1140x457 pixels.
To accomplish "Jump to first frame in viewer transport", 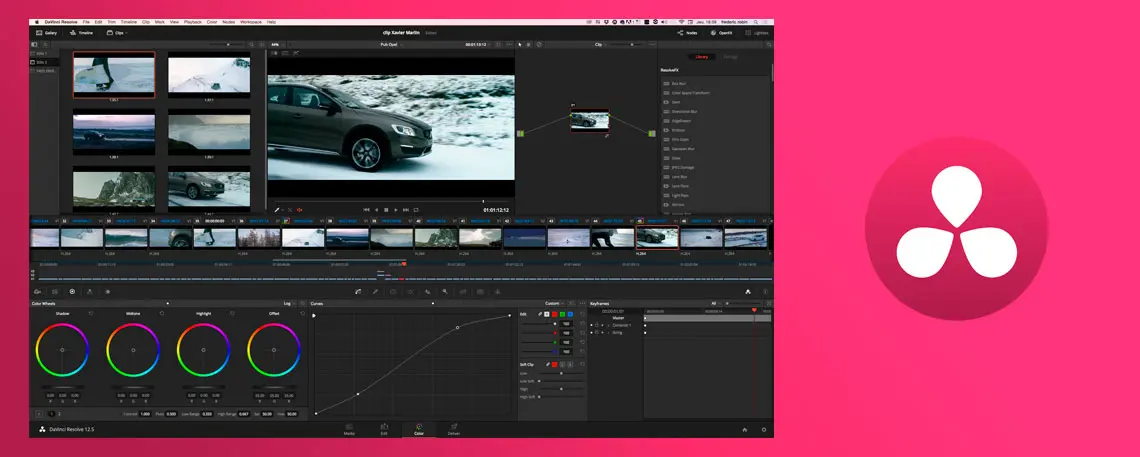I will click(x=366, y=209).
